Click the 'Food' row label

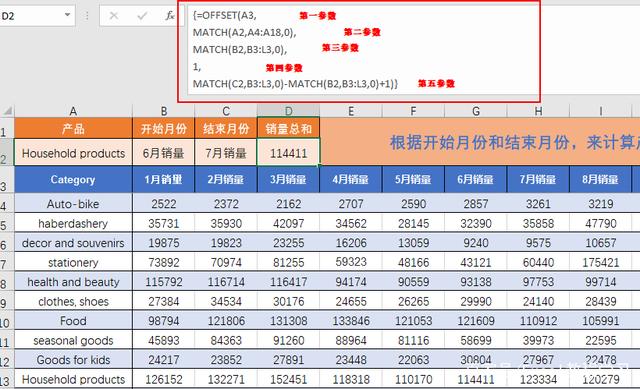click(x=73, y=320)
